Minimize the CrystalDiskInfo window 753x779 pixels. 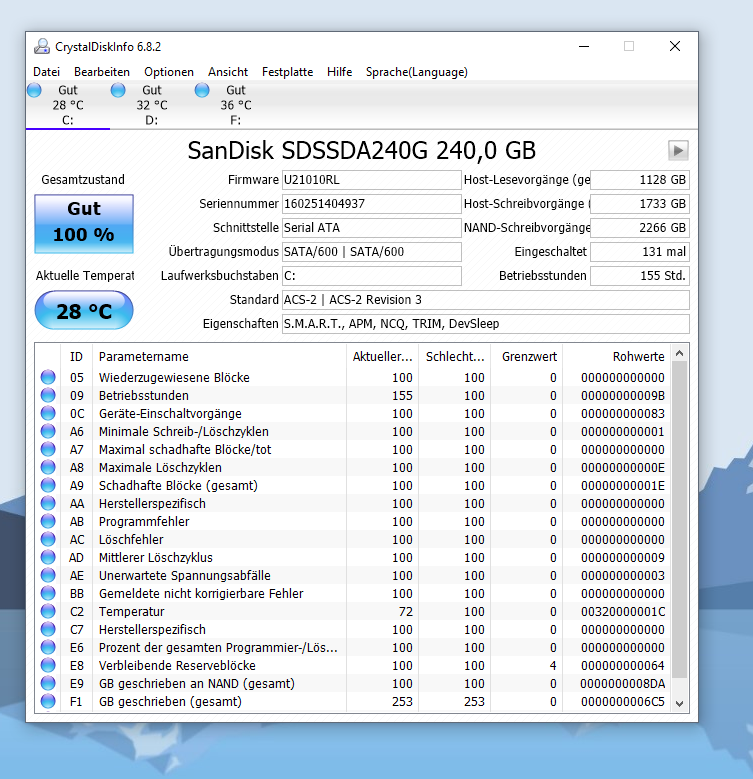[584, 47]
